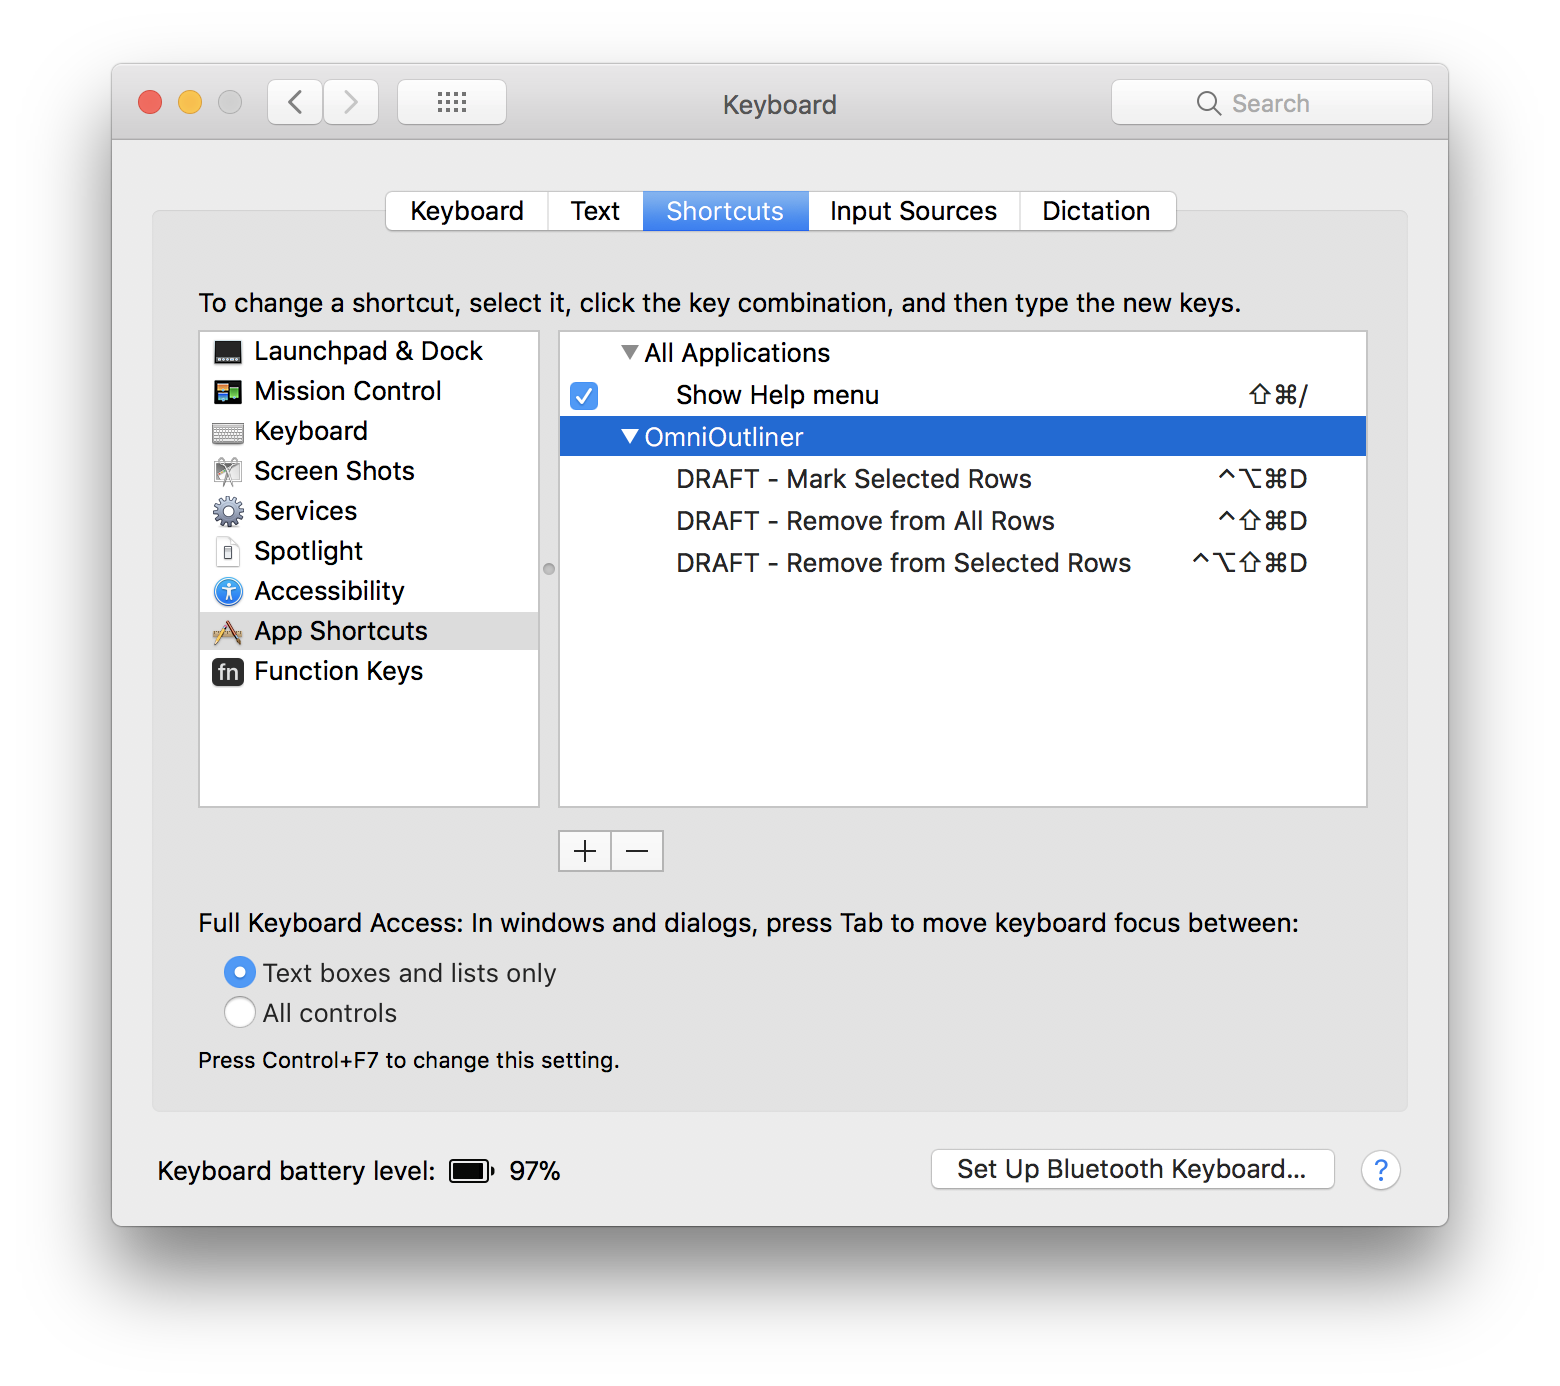1560x1386 pixels.
Task: Click the All Applications group label
Action: point(737,353)
